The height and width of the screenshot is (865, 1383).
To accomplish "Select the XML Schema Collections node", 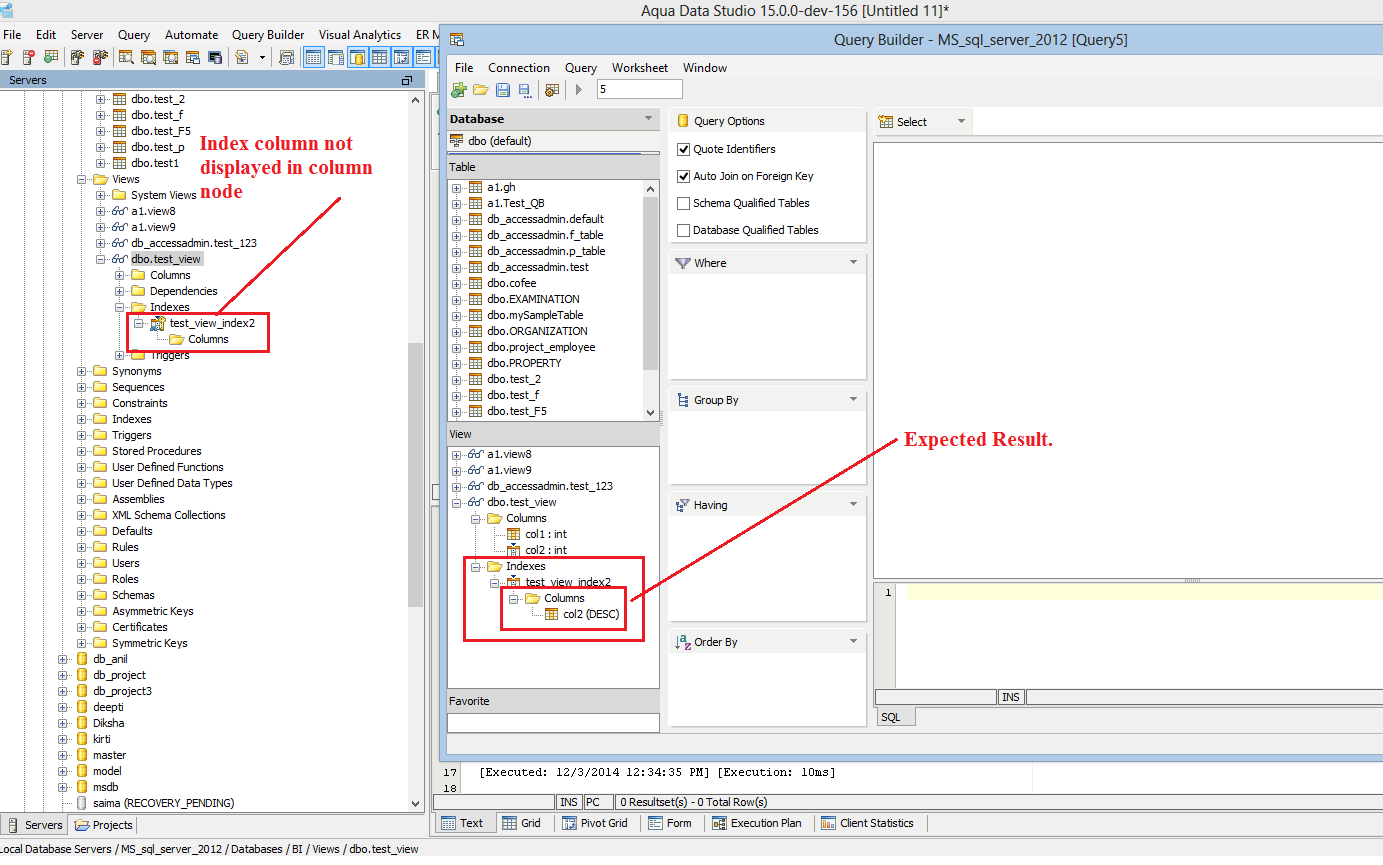I will click(169, 515).
